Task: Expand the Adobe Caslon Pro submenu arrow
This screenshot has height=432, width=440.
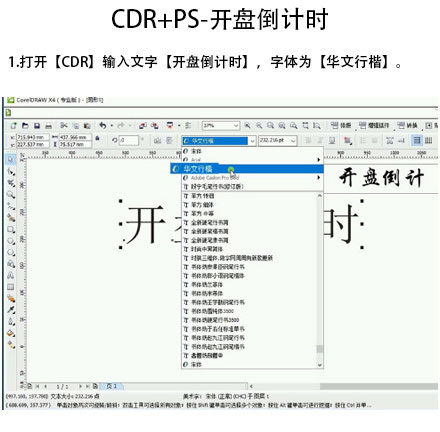Action: point(319,178)
